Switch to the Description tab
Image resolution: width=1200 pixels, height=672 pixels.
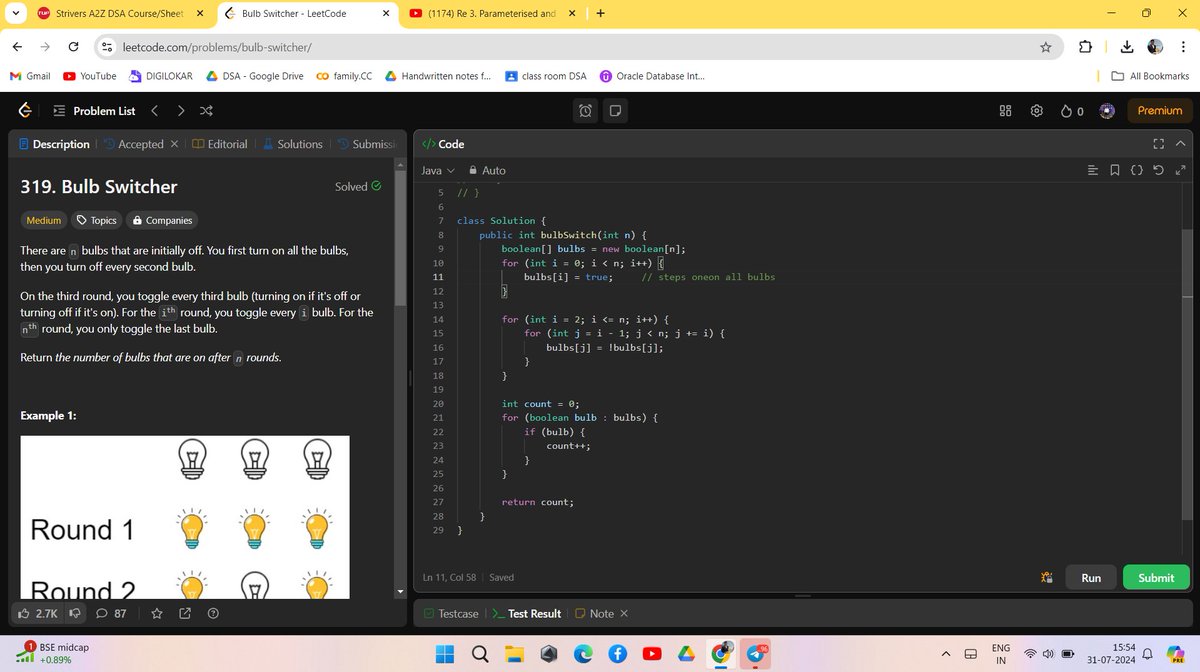click(x=54, y=144)
